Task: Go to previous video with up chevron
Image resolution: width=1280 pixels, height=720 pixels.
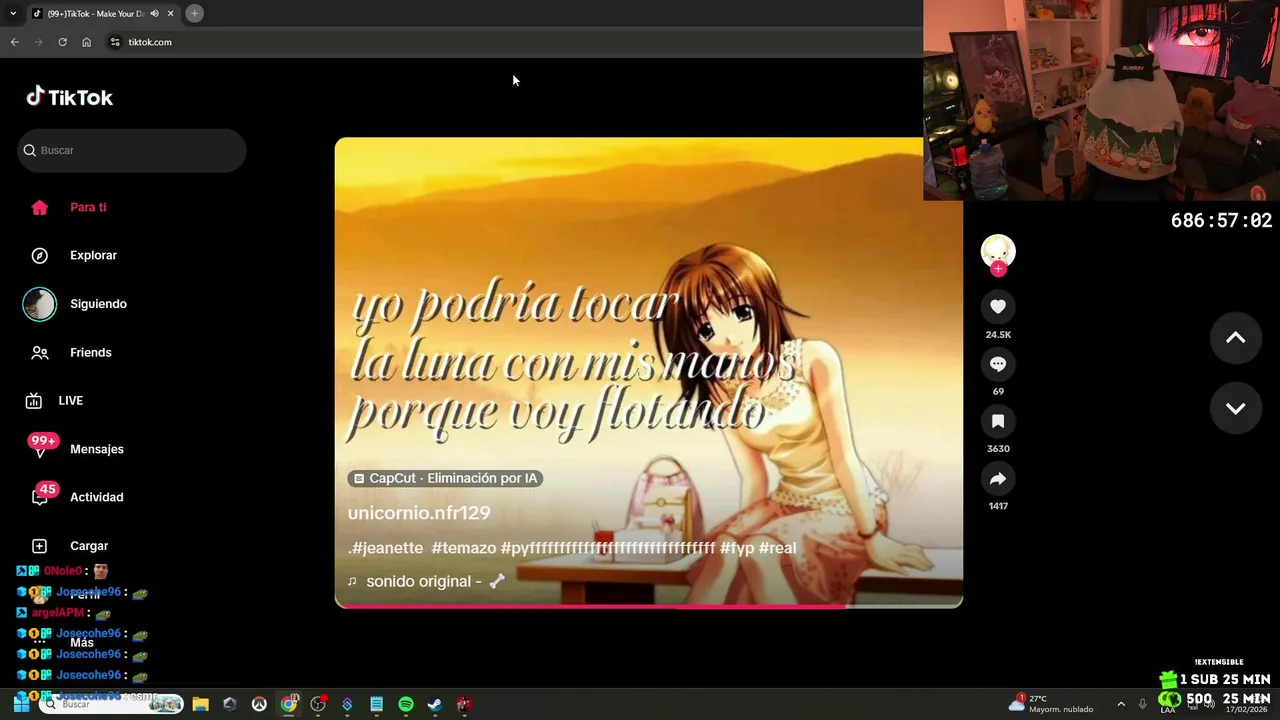Action: (x=1236, y=338)
